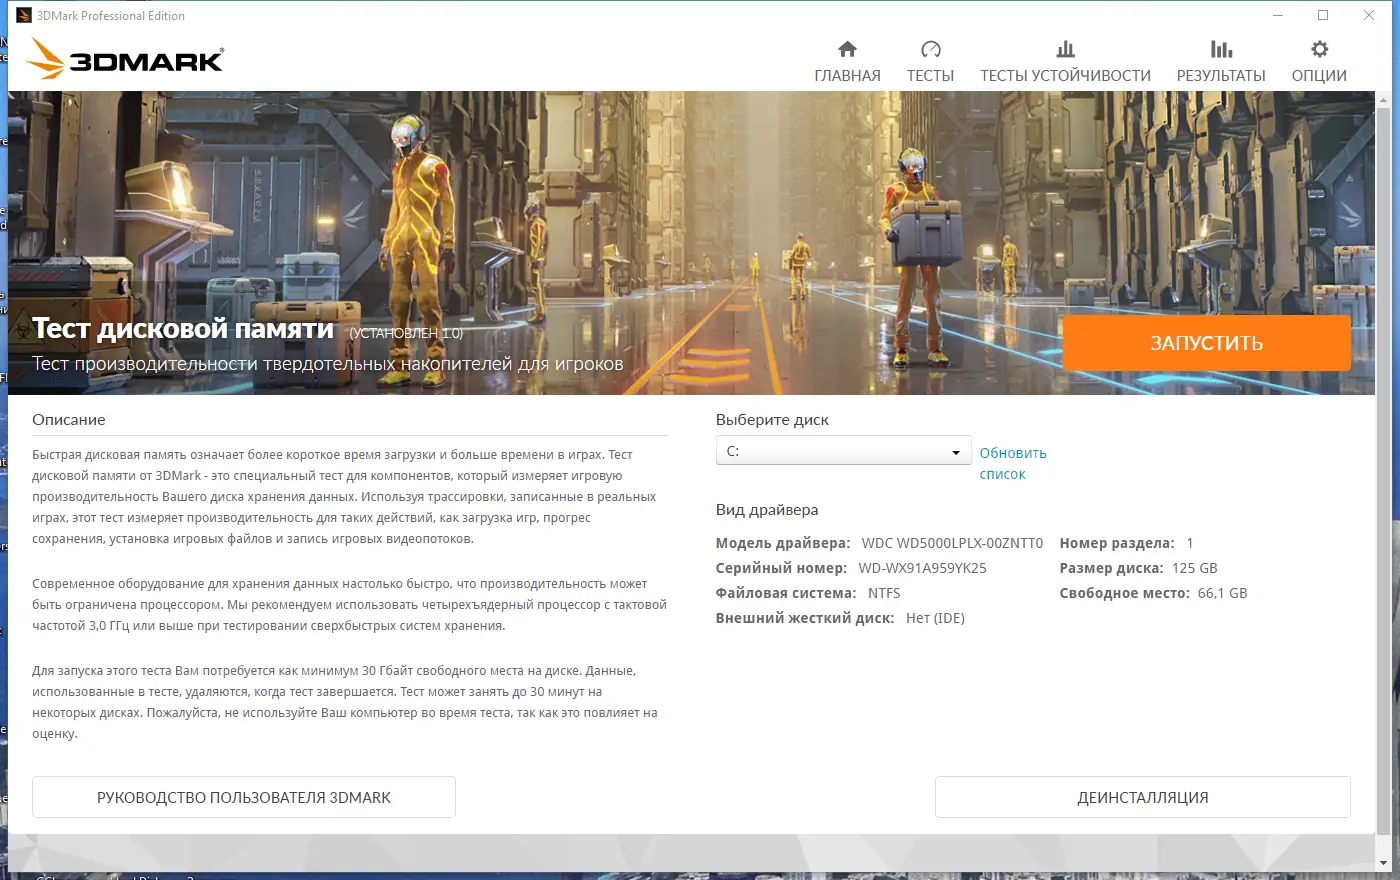Click the Вид драйвера heading
This screenshot has height=880, width=1400.
[x=767, y=510]
